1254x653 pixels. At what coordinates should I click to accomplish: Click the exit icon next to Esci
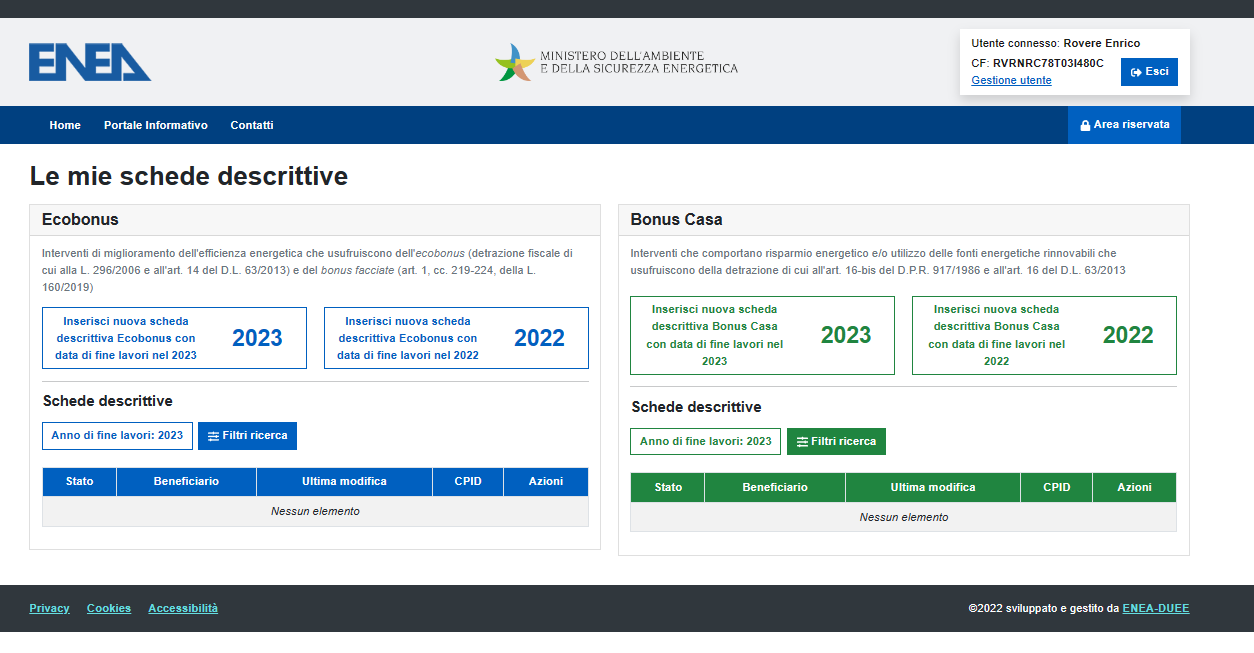(x=1135, y=71)
